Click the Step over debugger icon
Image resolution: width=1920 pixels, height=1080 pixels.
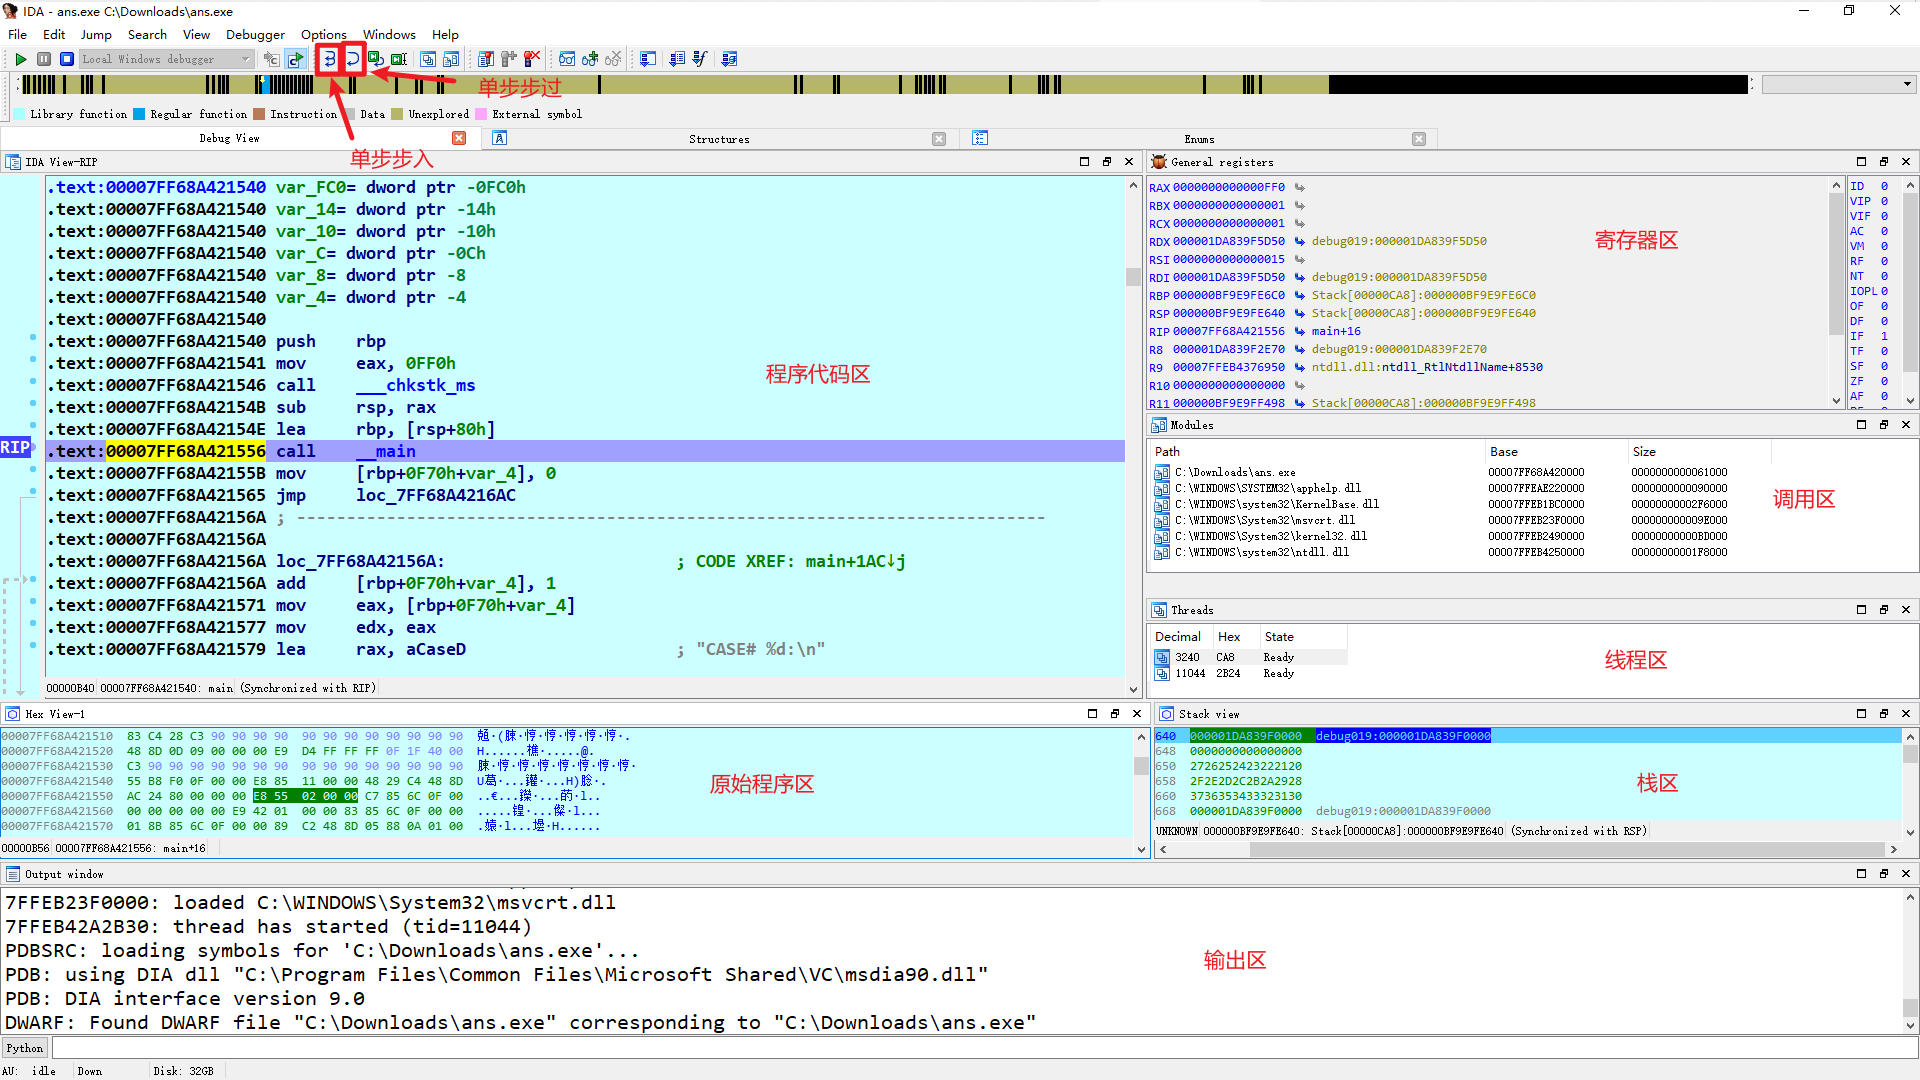click(352, 59)
